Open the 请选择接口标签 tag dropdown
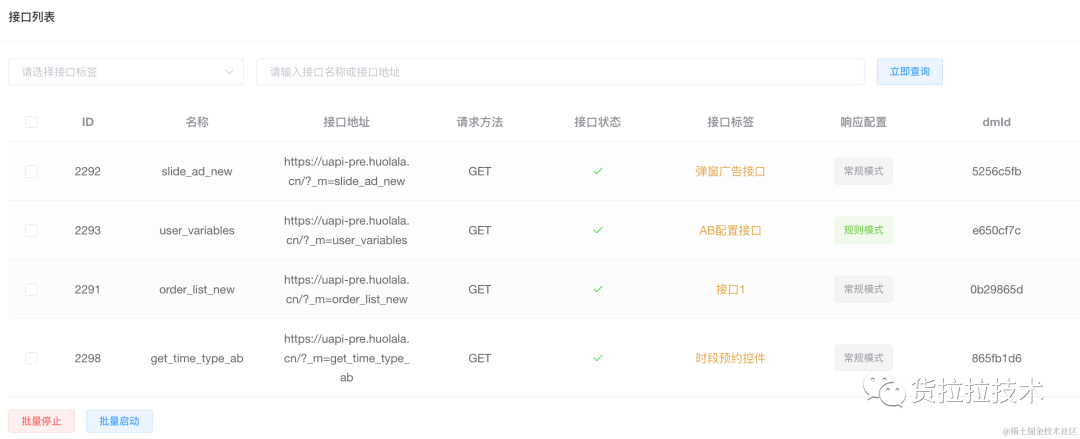Screen dimensions: 1080x439 coord(126,72)
